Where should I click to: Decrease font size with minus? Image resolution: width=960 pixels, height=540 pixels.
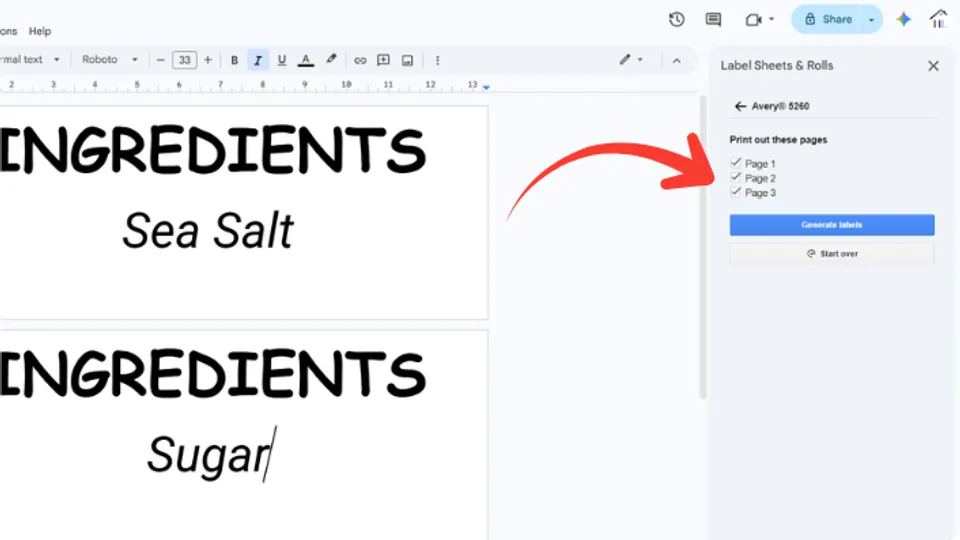click(x=160, y=60)
